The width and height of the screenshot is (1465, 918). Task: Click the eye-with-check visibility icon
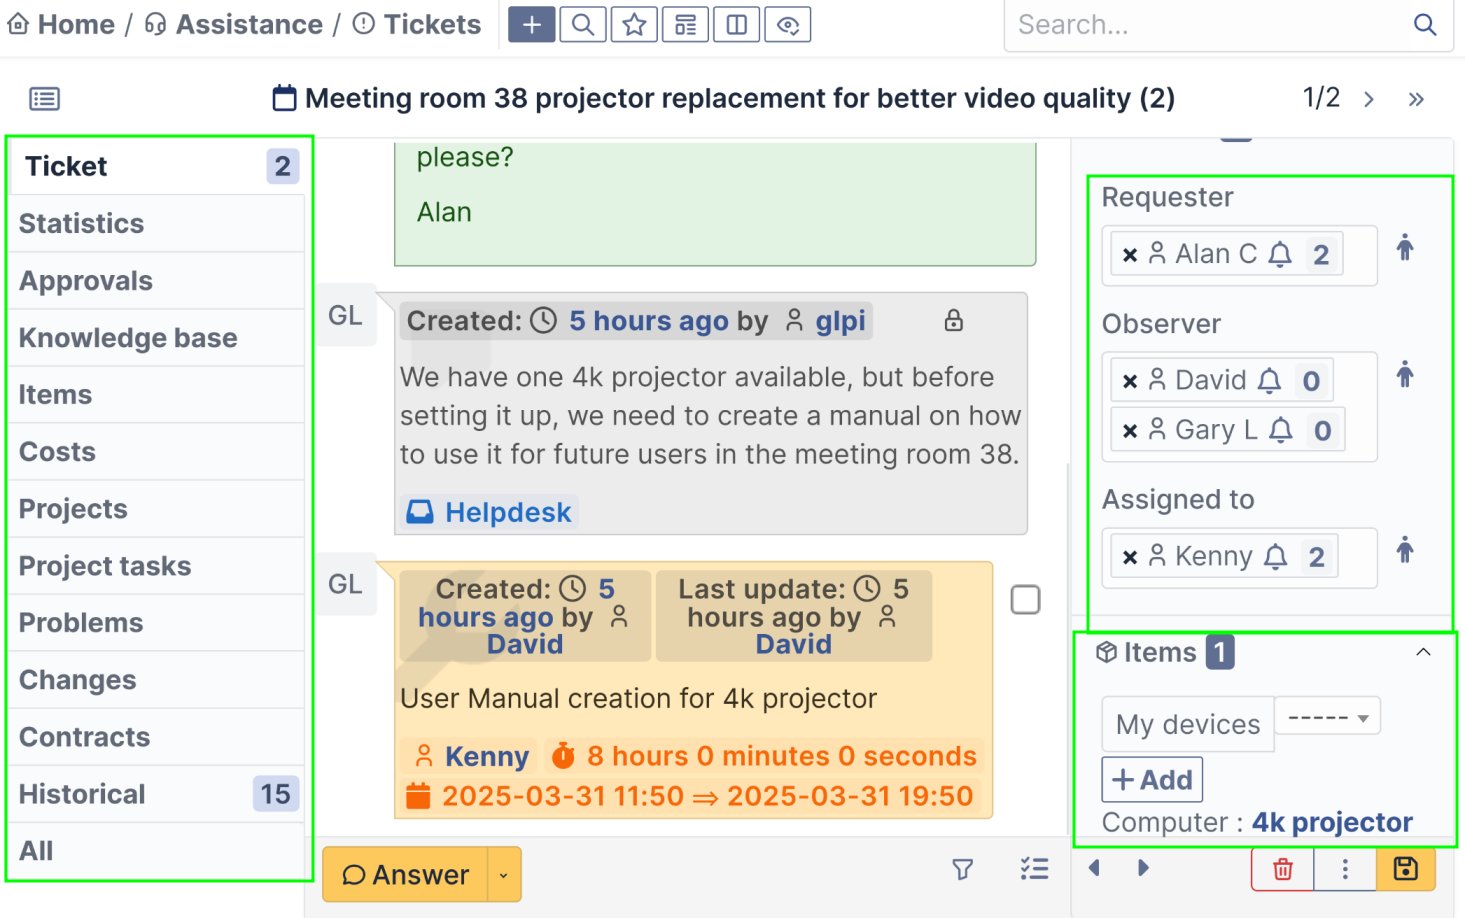coord(788,24)
